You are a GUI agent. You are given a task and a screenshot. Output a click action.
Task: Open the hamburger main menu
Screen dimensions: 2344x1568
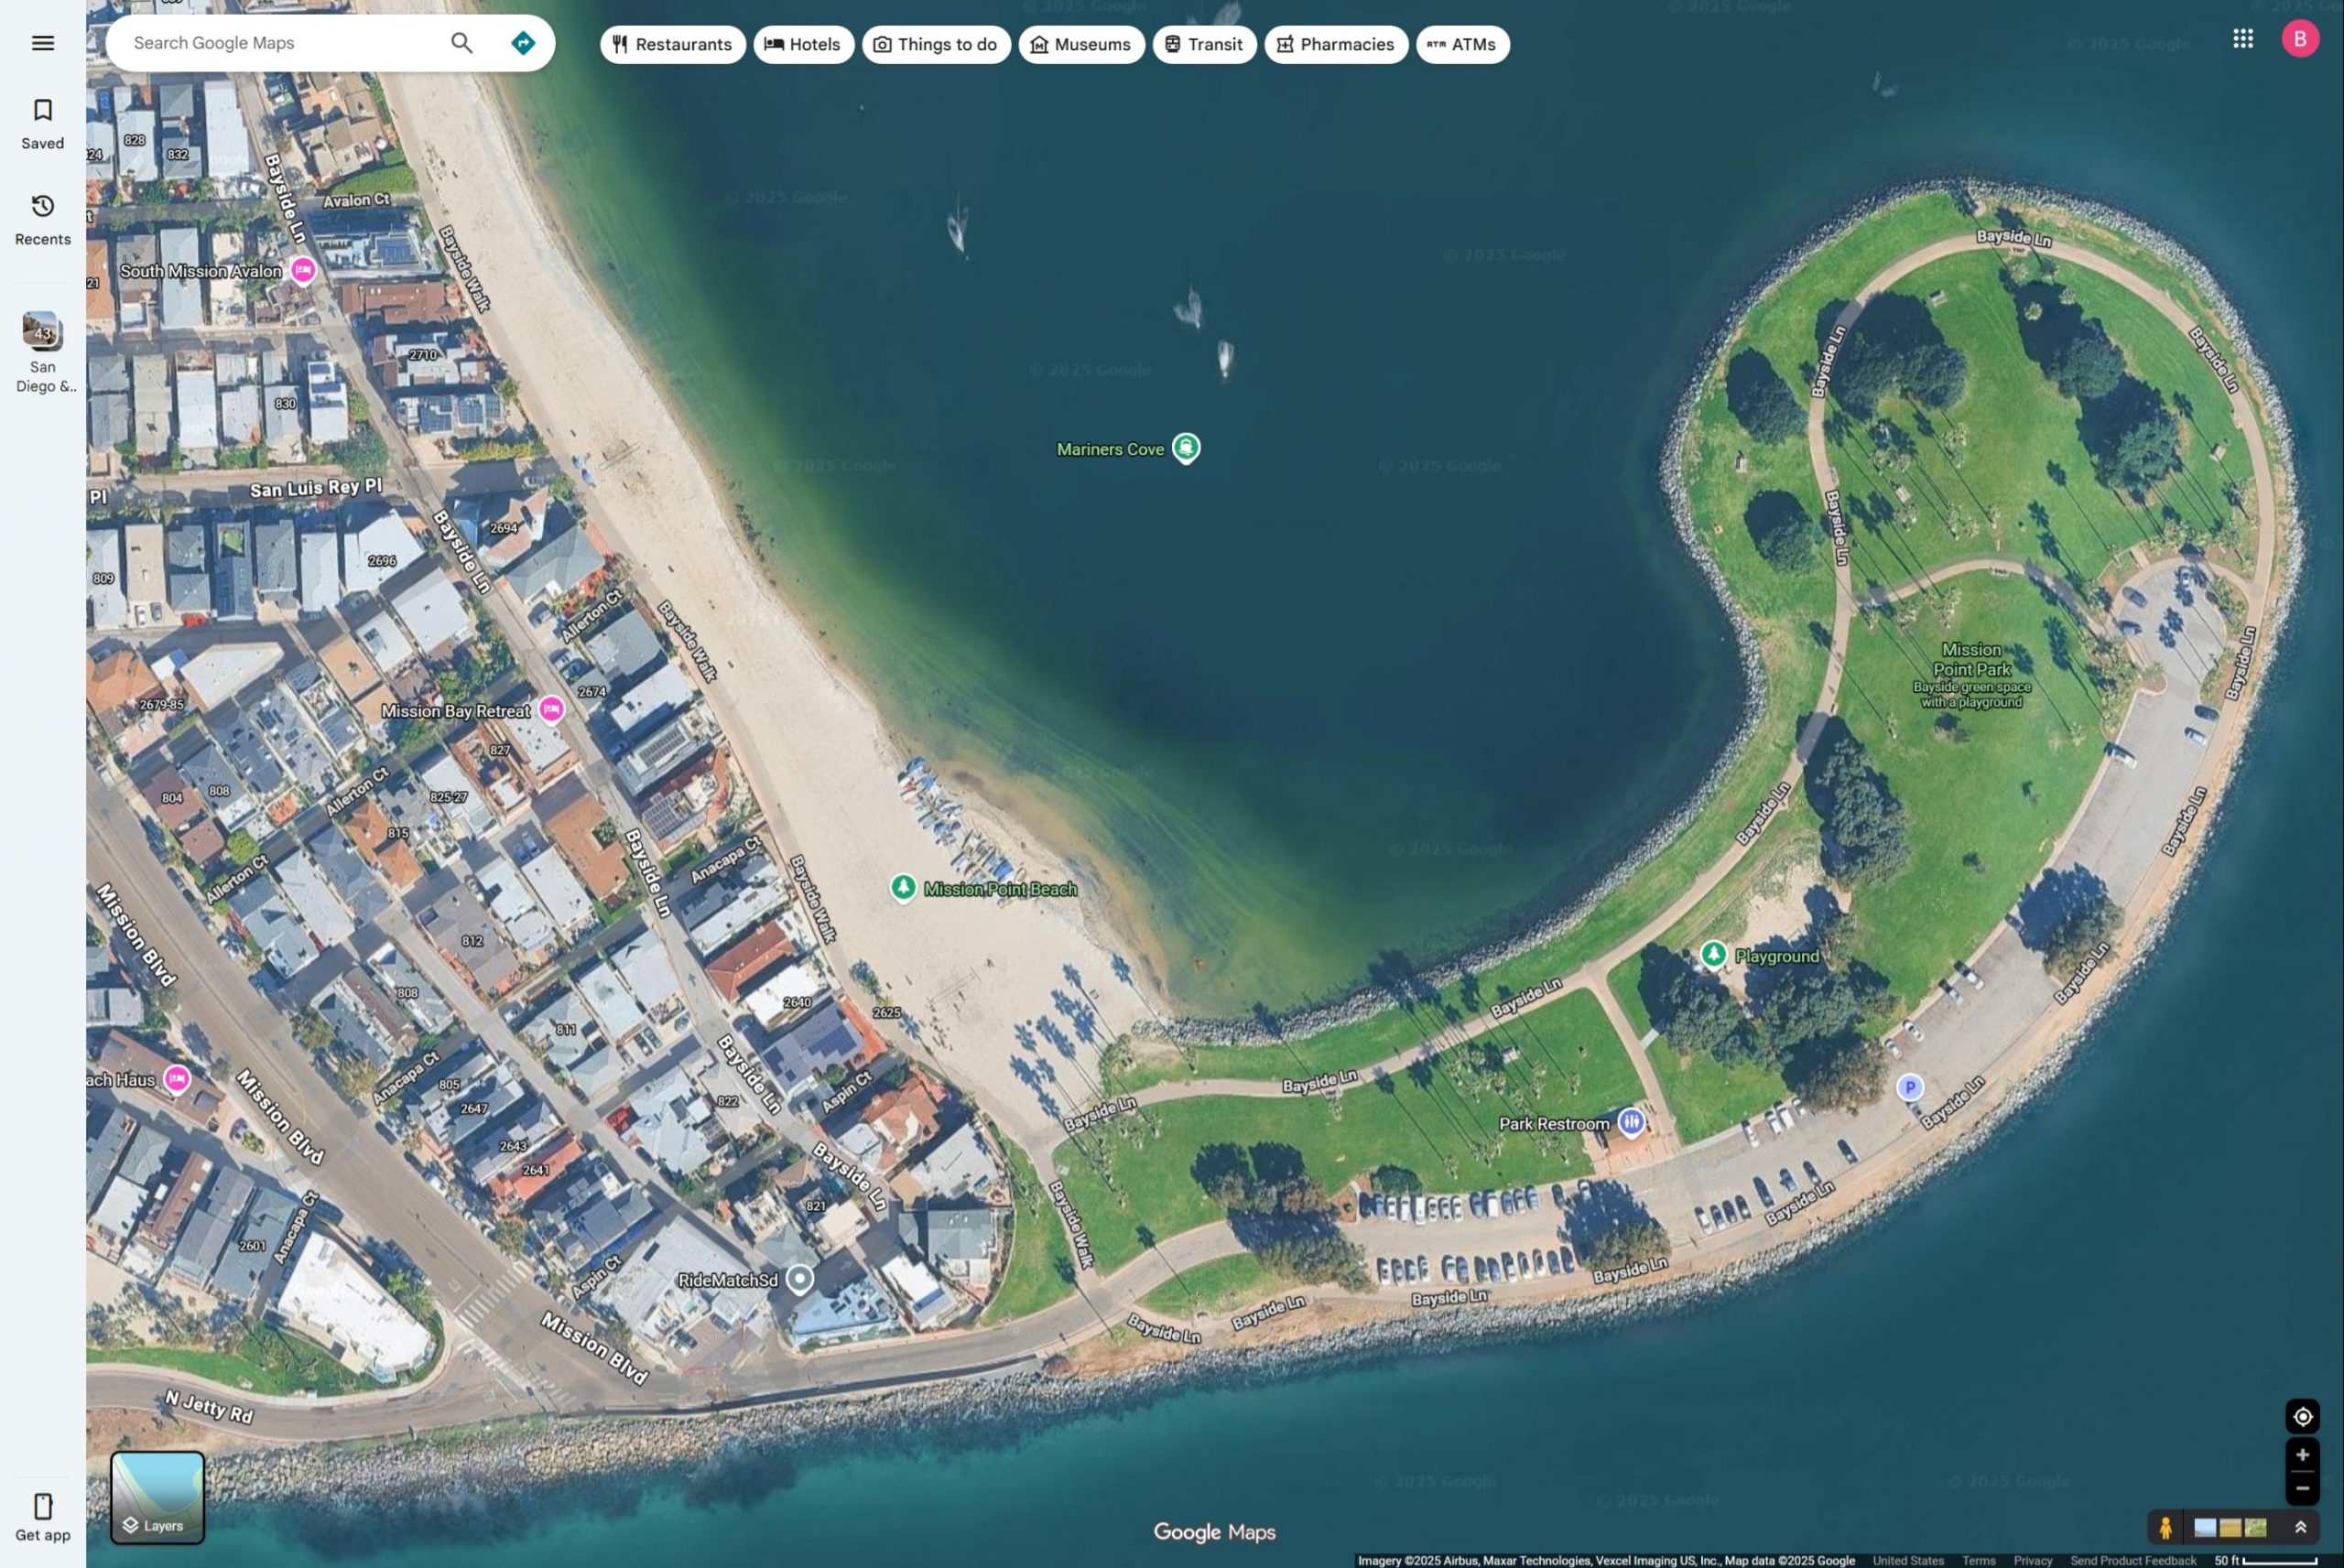click(x=42, y=43)
